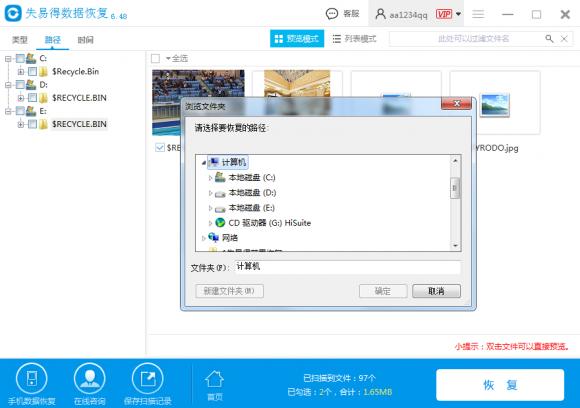Tick the D: drive checkbox
The width and height of the screenshot is (580, 408).
coord(20,85)
